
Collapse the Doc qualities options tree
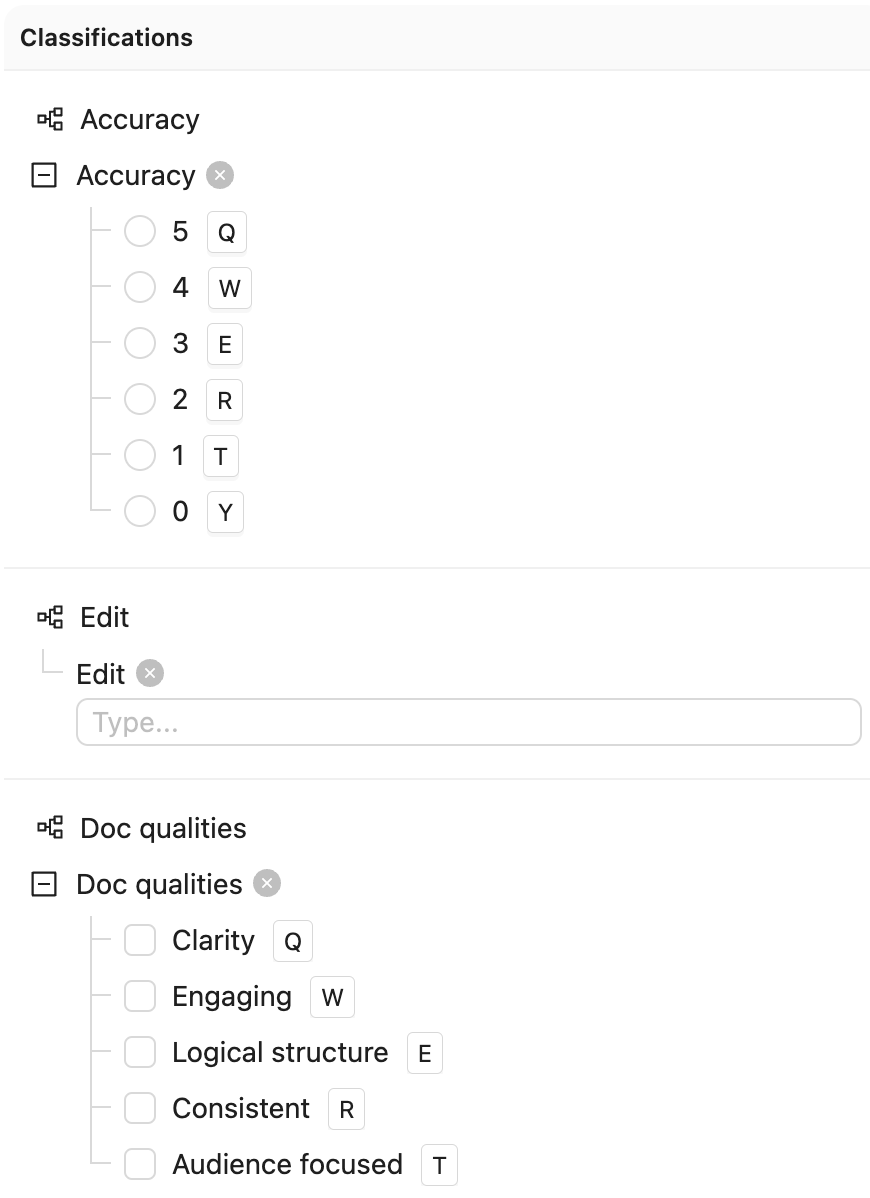[44, 884]
